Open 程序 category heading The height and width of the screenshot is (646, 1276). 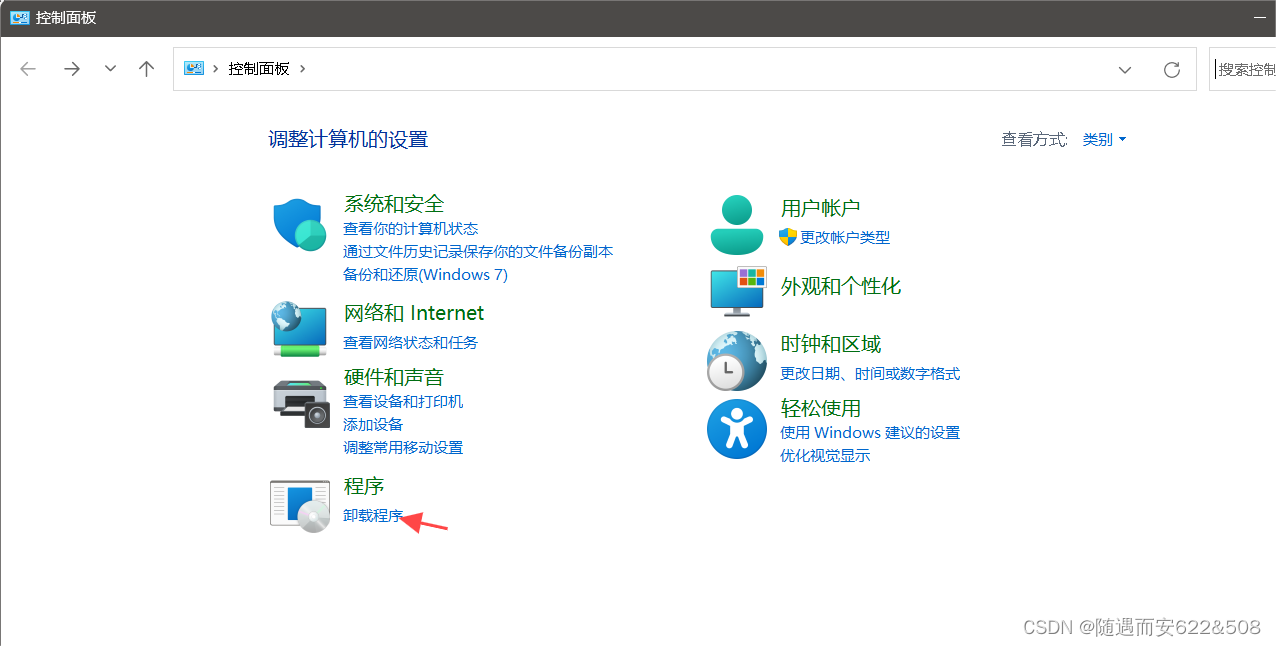(x=364, y=487)
